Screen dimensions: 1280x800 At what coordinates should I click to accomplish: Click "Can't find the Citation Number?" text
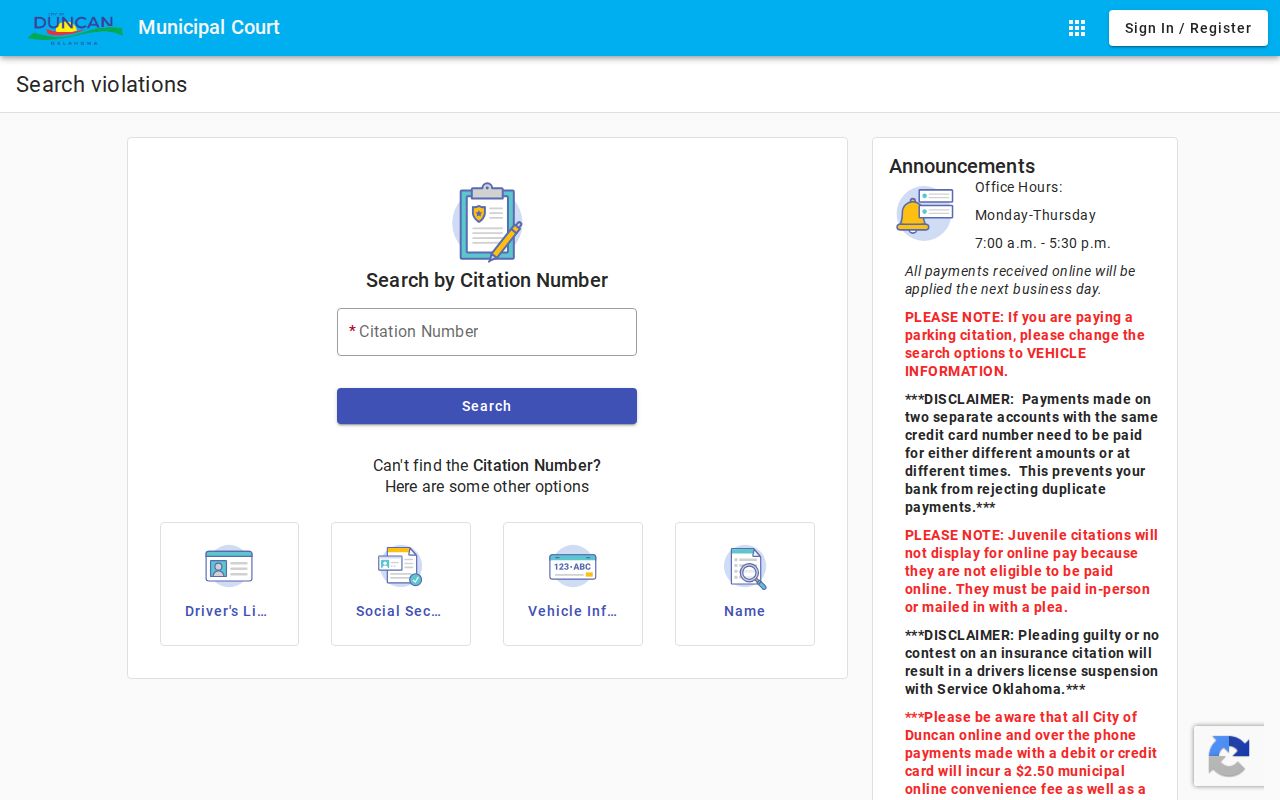point(487,465)
